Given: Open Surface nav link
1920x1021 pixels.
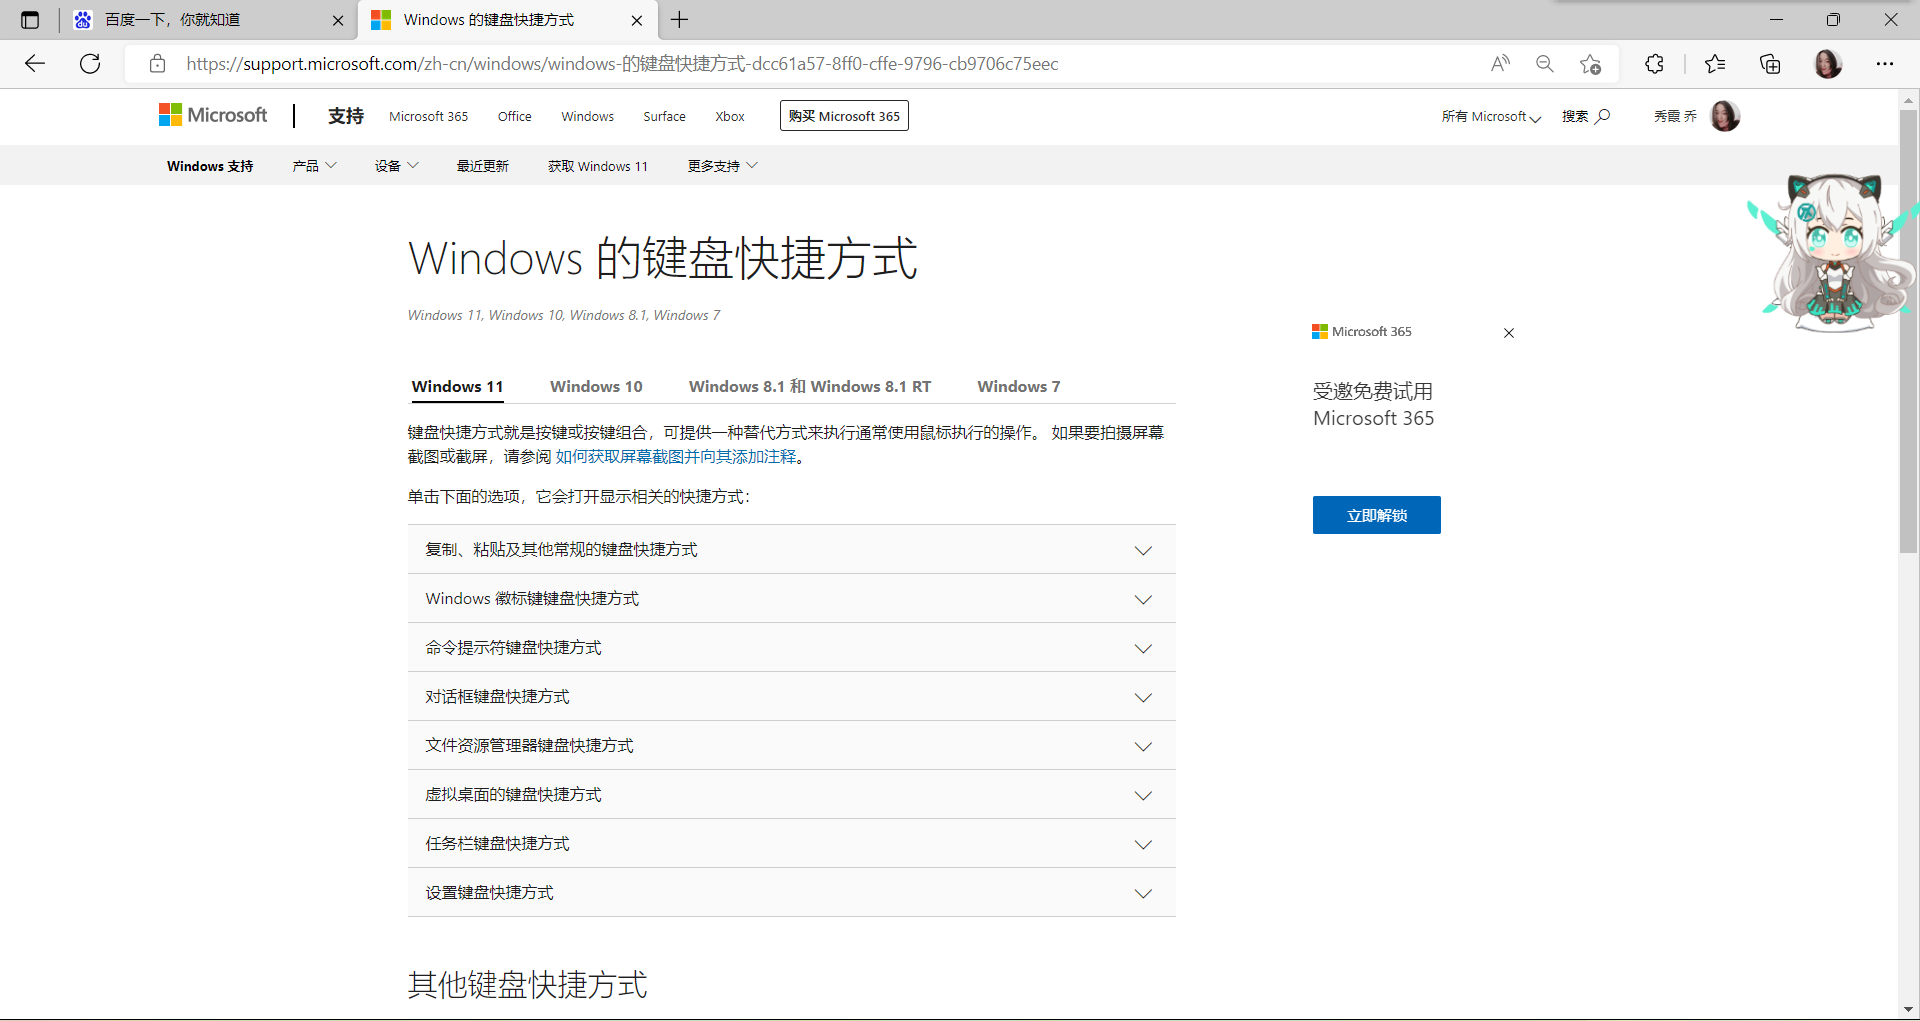Looking at the screenshot, I should [x=664, y=116].
